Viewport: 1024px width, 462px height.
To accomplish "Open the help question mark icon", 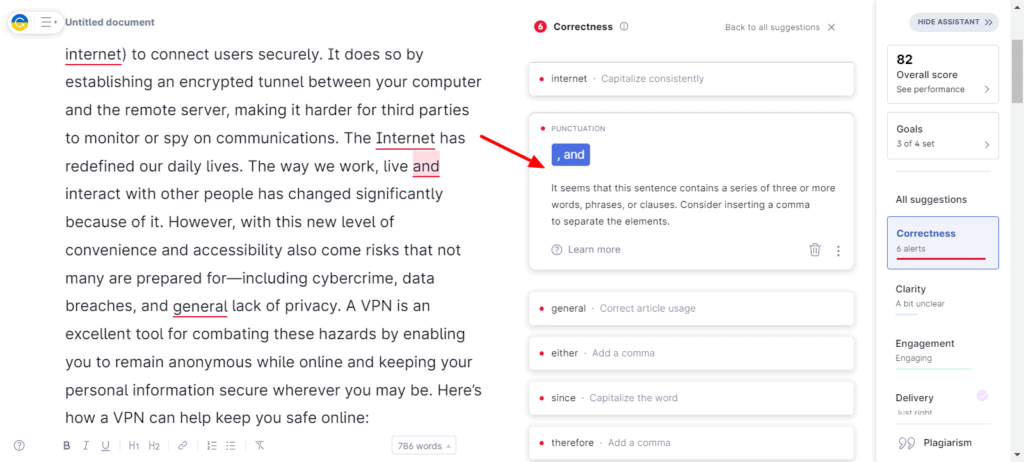I will [19, 446].
